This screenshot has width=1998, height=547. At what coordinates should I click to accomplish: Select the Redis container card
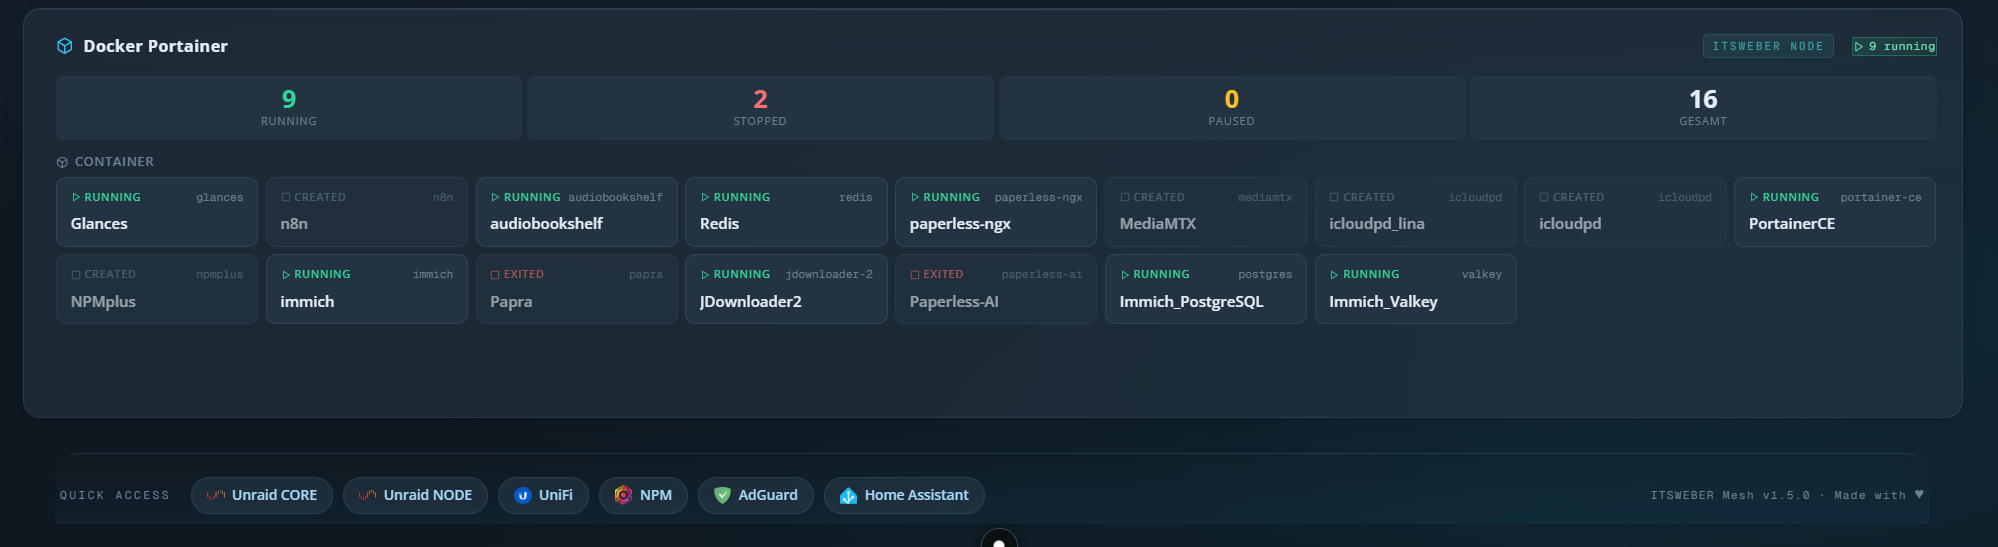point(786,212)
